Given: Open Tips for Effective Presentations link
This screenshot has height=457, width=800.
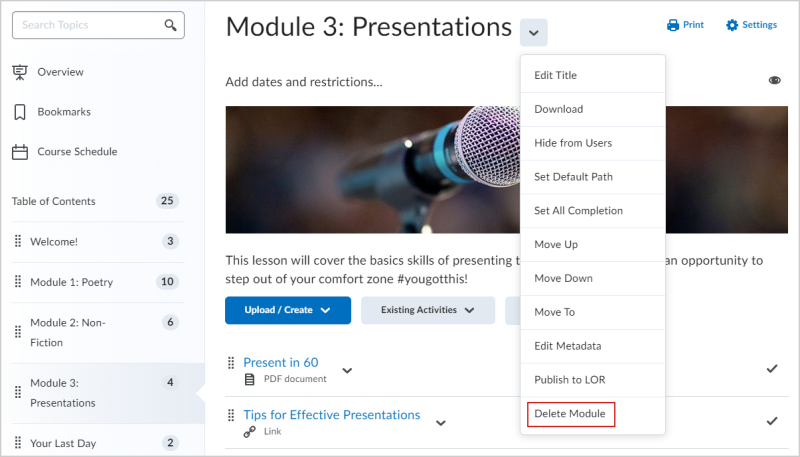Looking at the screenshot, I should [331, 415].
